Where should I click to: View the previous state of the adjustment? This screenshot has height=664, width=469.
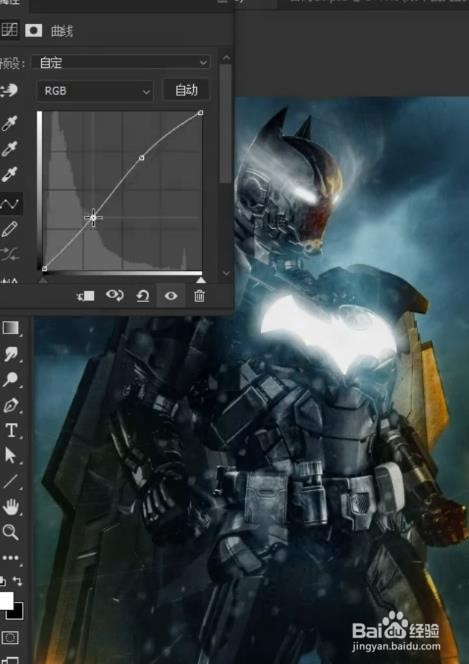114,295
